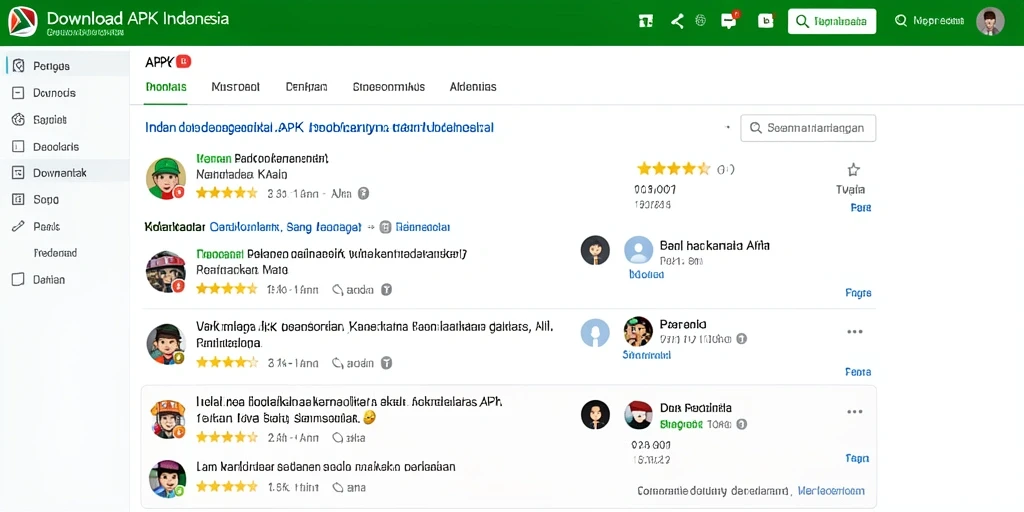Click the avatar beside 'Lam karildrdear' row

168,479
